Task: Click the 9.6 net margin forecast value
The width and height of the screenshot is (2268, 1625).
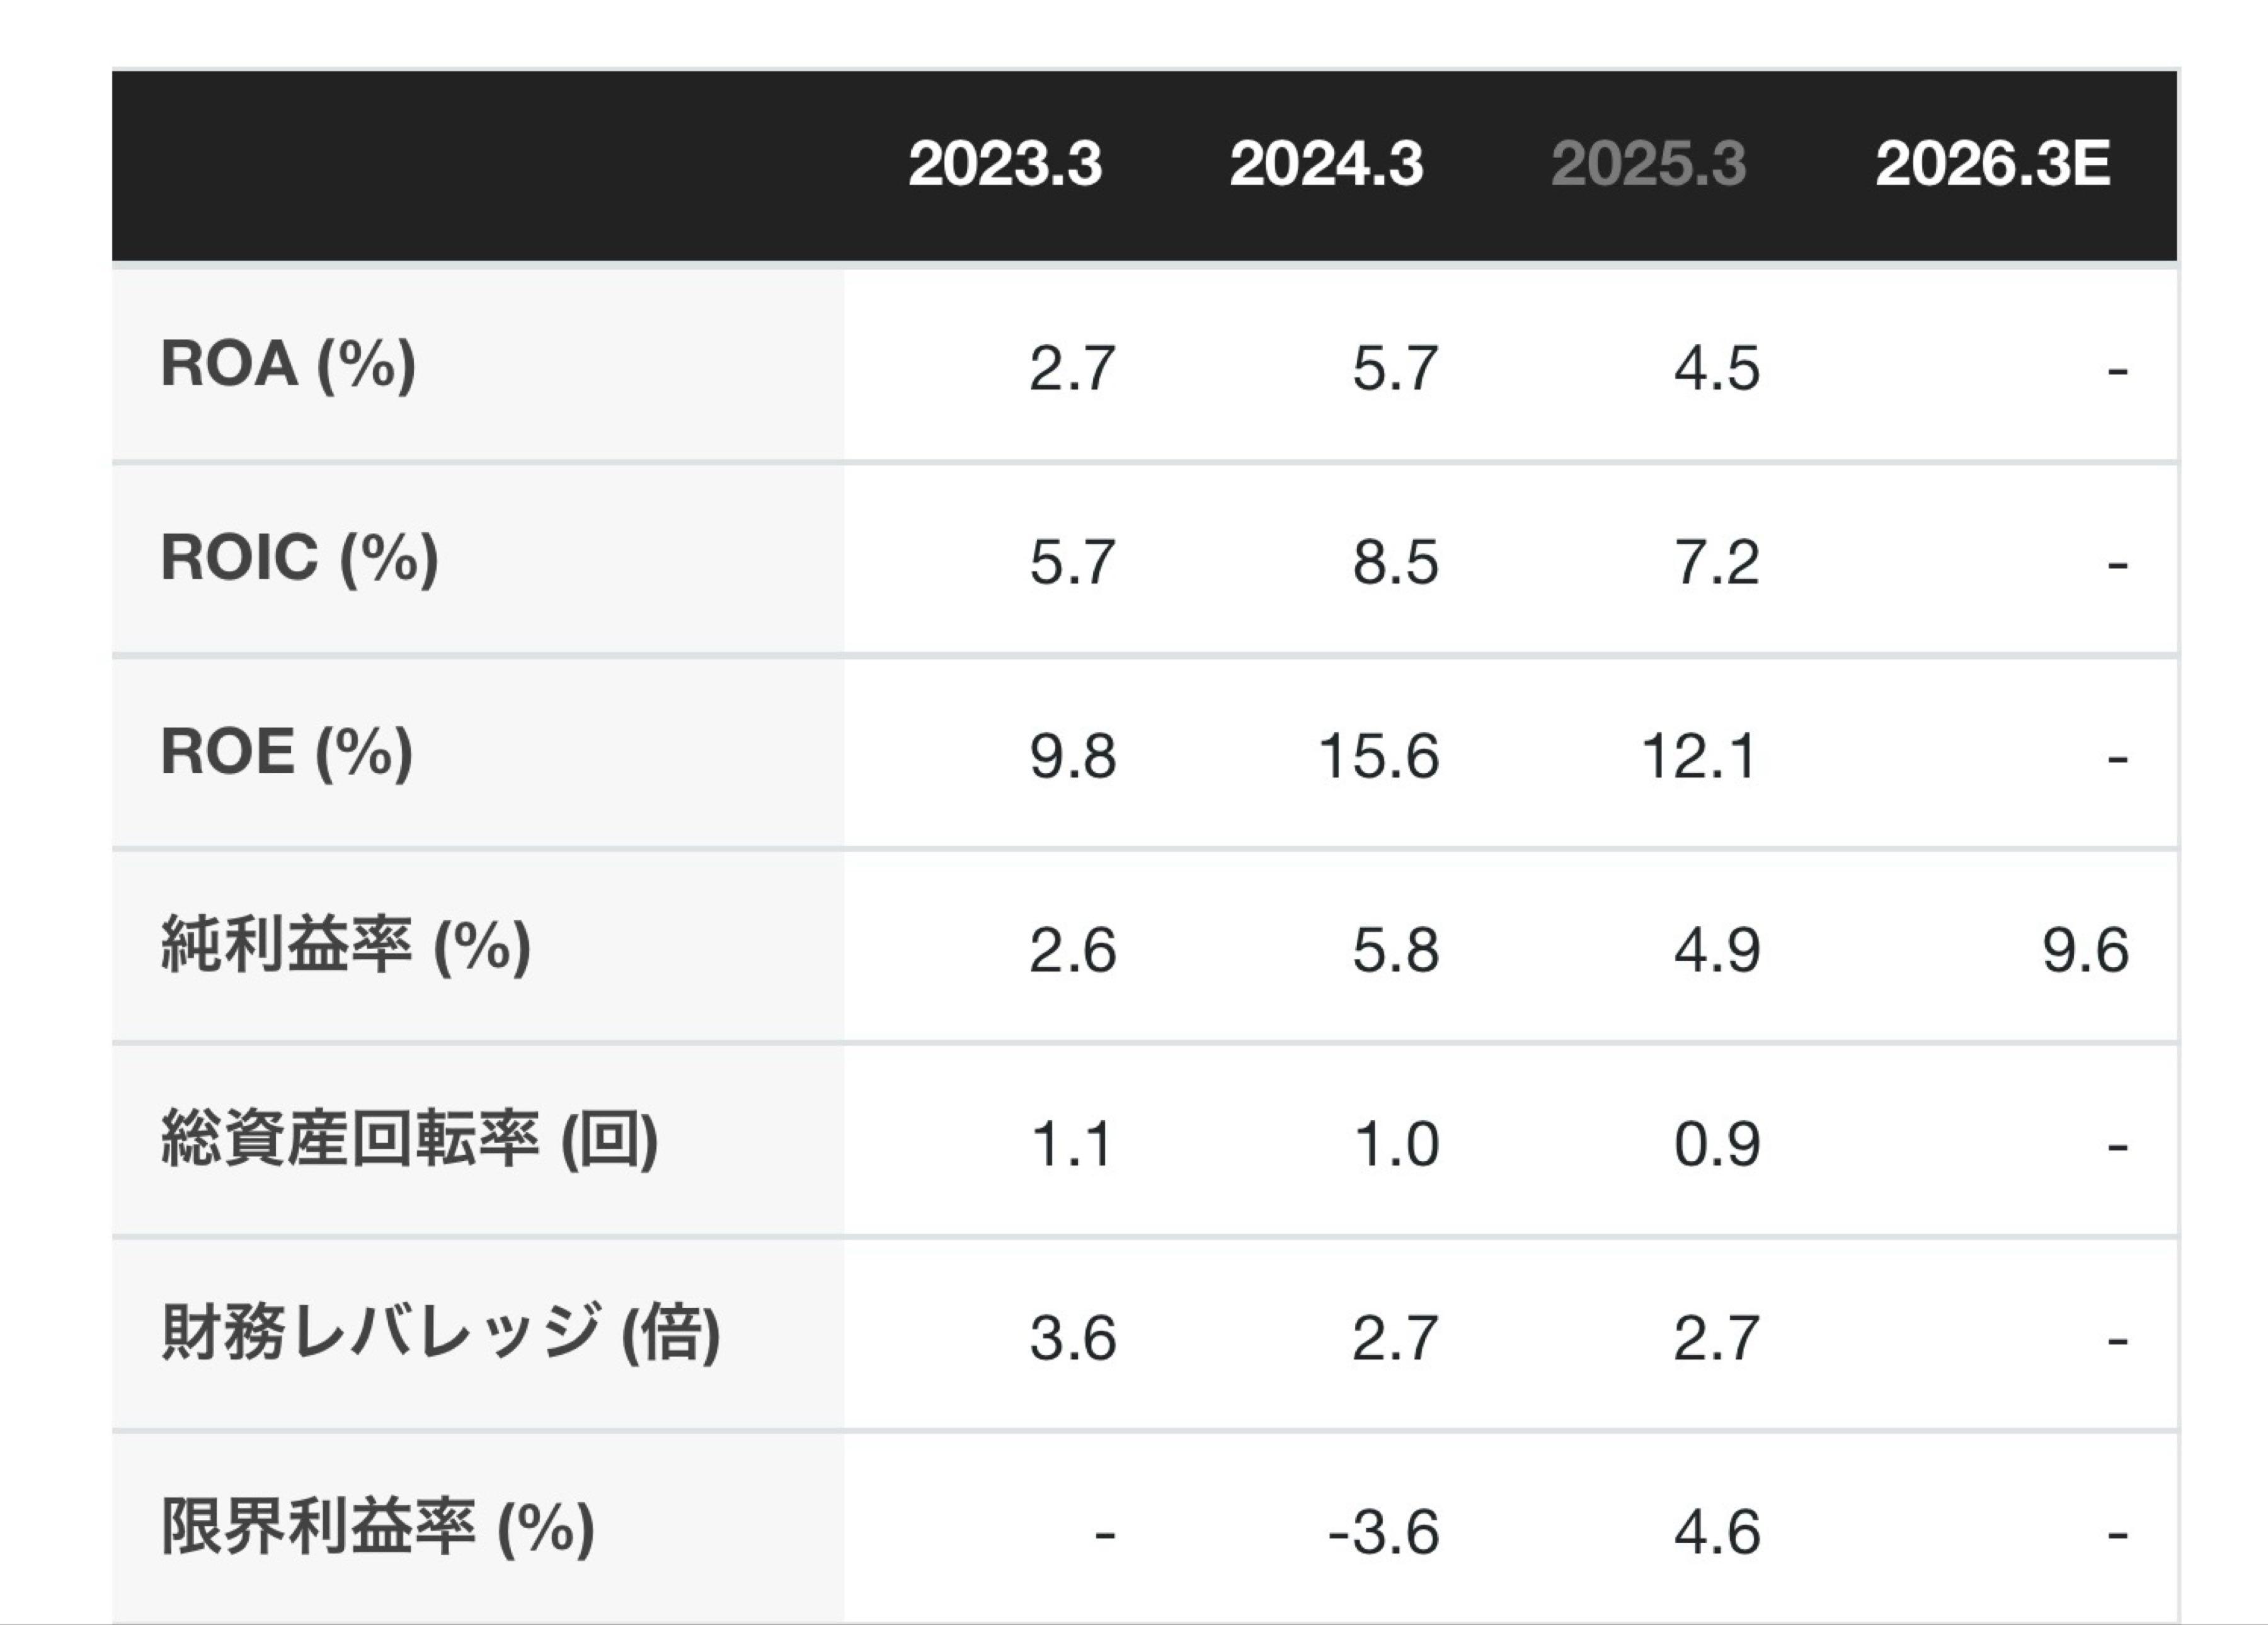Action: click(x=2085, y=950)
